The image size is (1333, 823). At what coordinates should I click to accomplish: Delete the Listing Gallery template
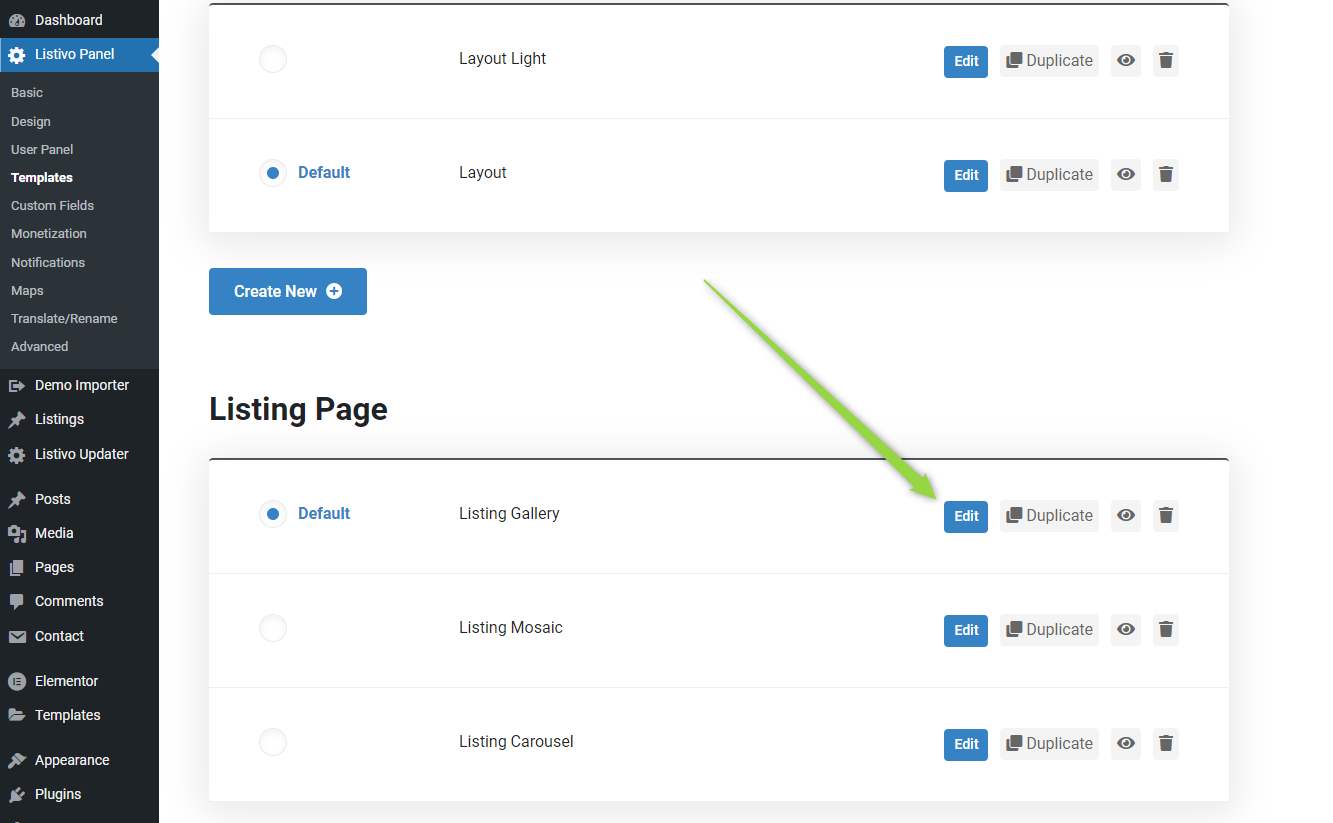click(1166, 516)
